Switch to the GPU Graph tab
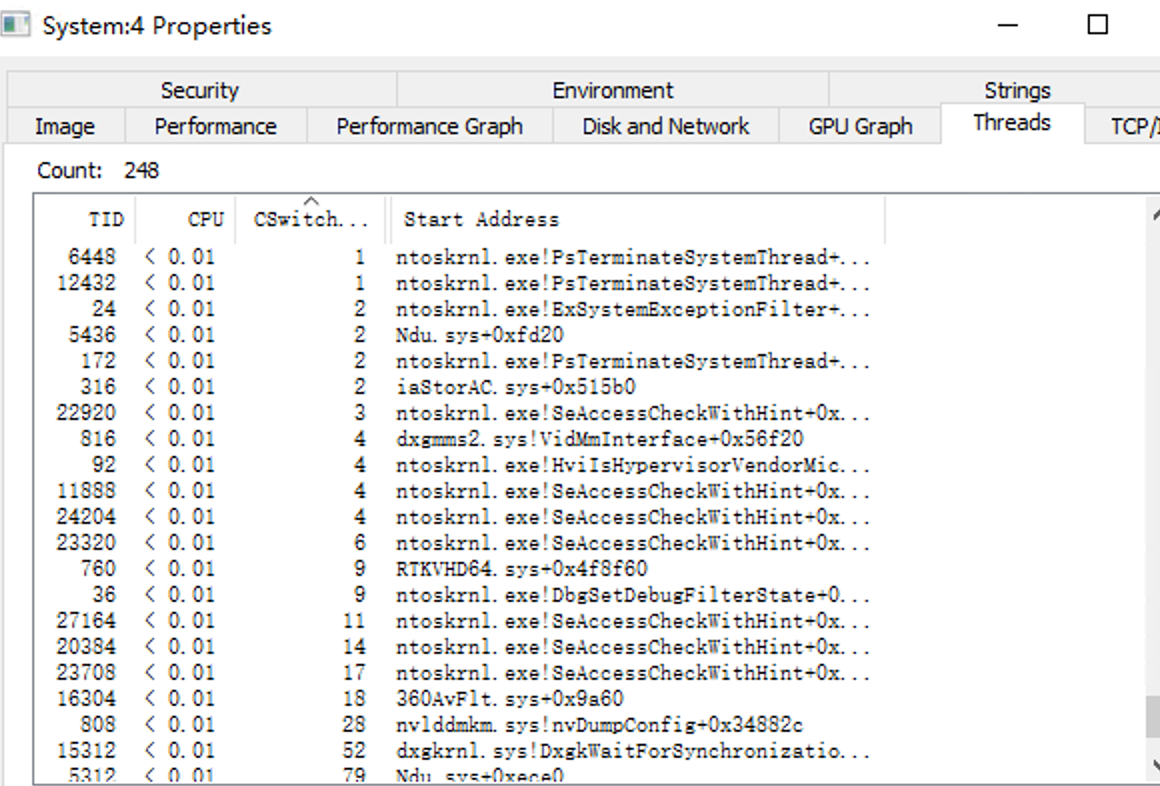Screen dimensions: 1160x786 click(x=860, y=126)
